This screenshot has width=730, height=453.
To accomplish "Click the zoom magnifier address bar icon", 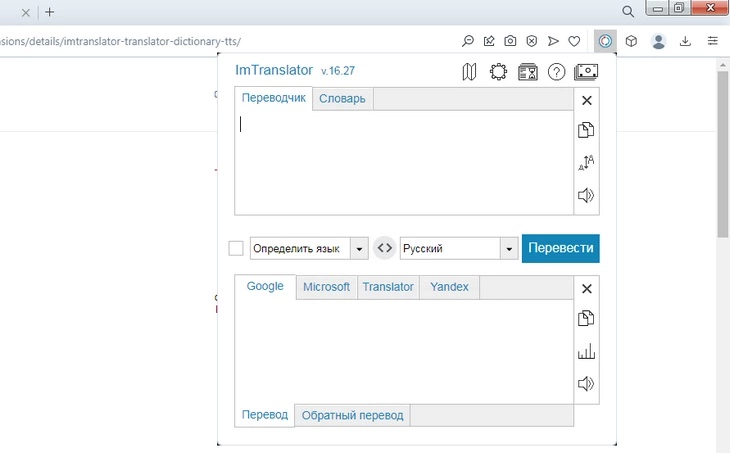I will click(467, 41).
